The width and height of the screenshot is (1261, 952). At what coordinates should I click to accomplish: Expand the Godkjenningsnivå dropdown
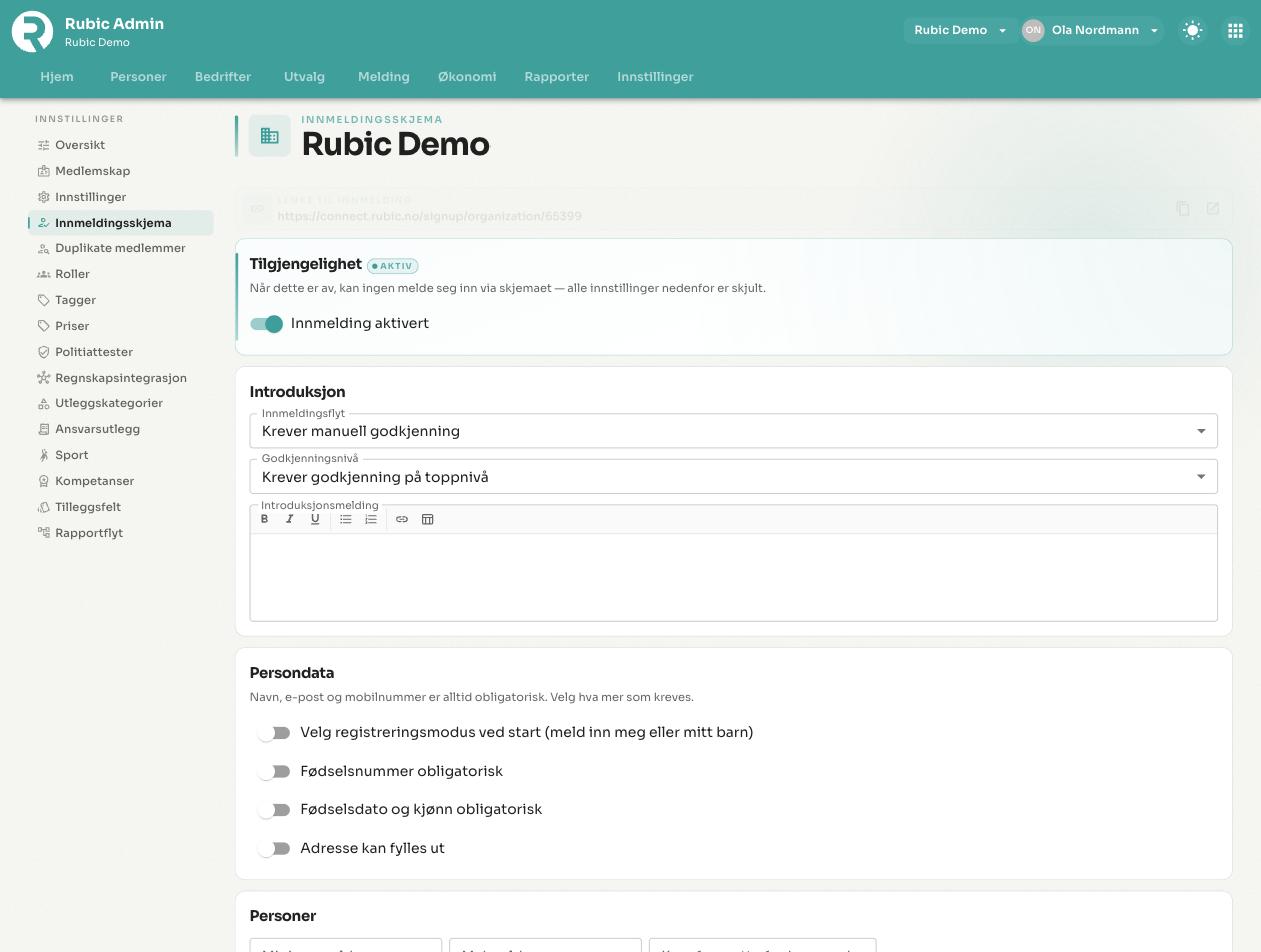pos(733,477)
